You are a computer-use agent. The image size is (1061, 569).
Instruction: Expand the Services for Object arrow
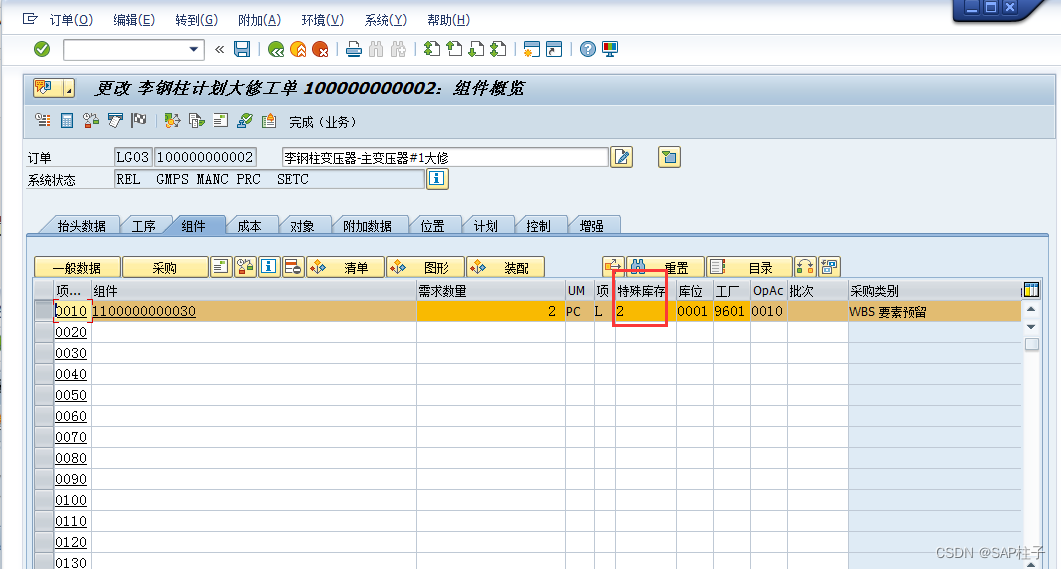(68, 88)
